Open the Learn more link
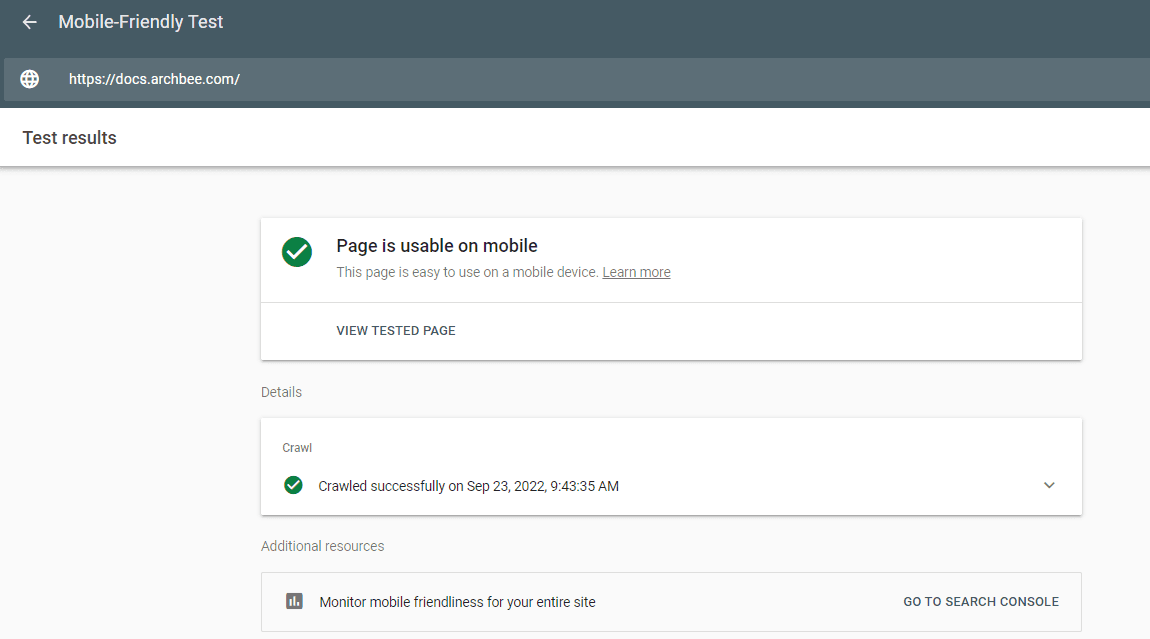This screenshot has width=1150, height=639. coord(636,272)
